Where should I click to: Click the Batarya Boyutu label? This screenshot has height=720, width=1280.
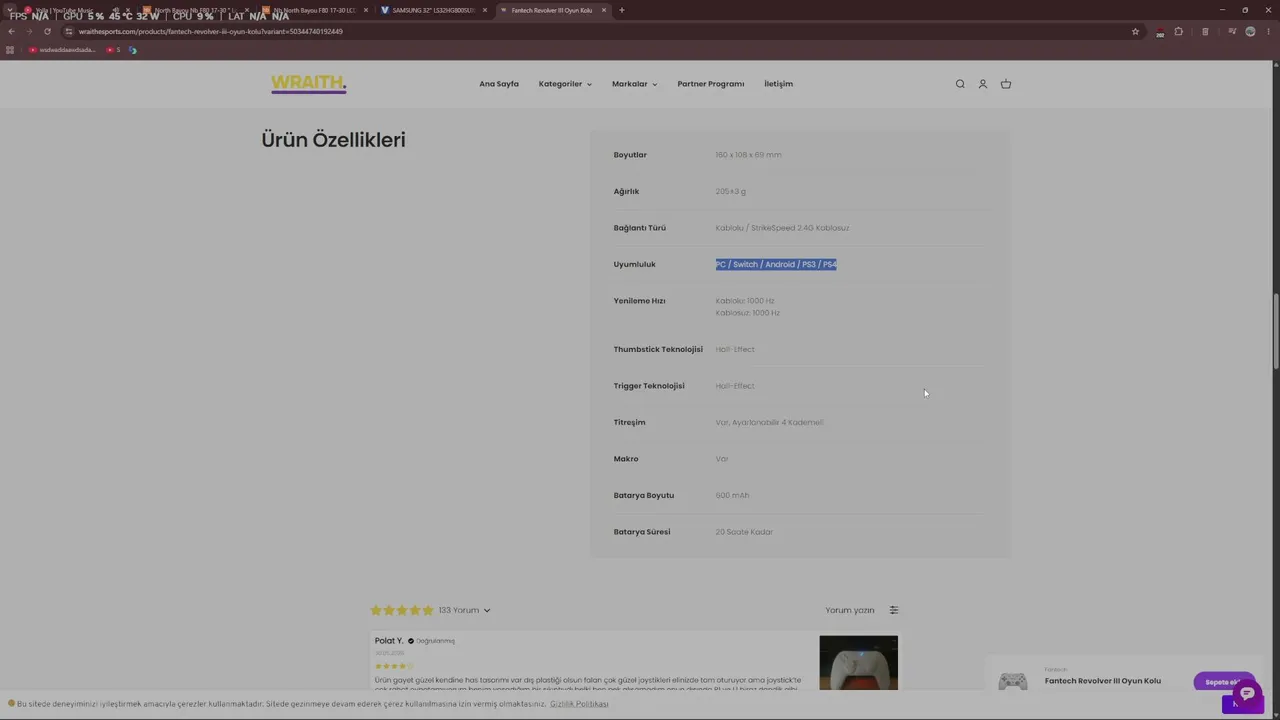[x=644, y=495]
